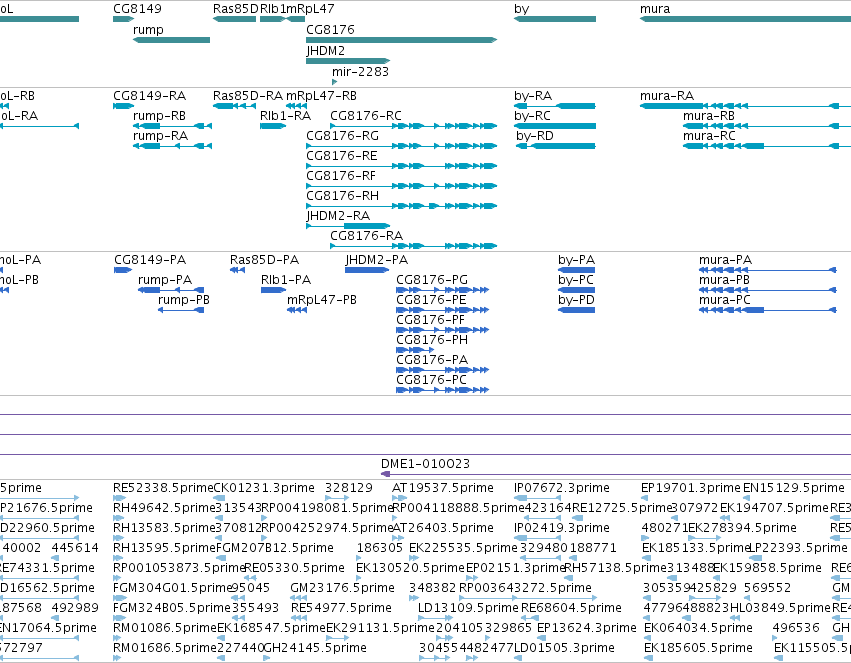The image size is (851, 663).
Task: Click the Ras85D gene label
Action: [x=236, y=9]
